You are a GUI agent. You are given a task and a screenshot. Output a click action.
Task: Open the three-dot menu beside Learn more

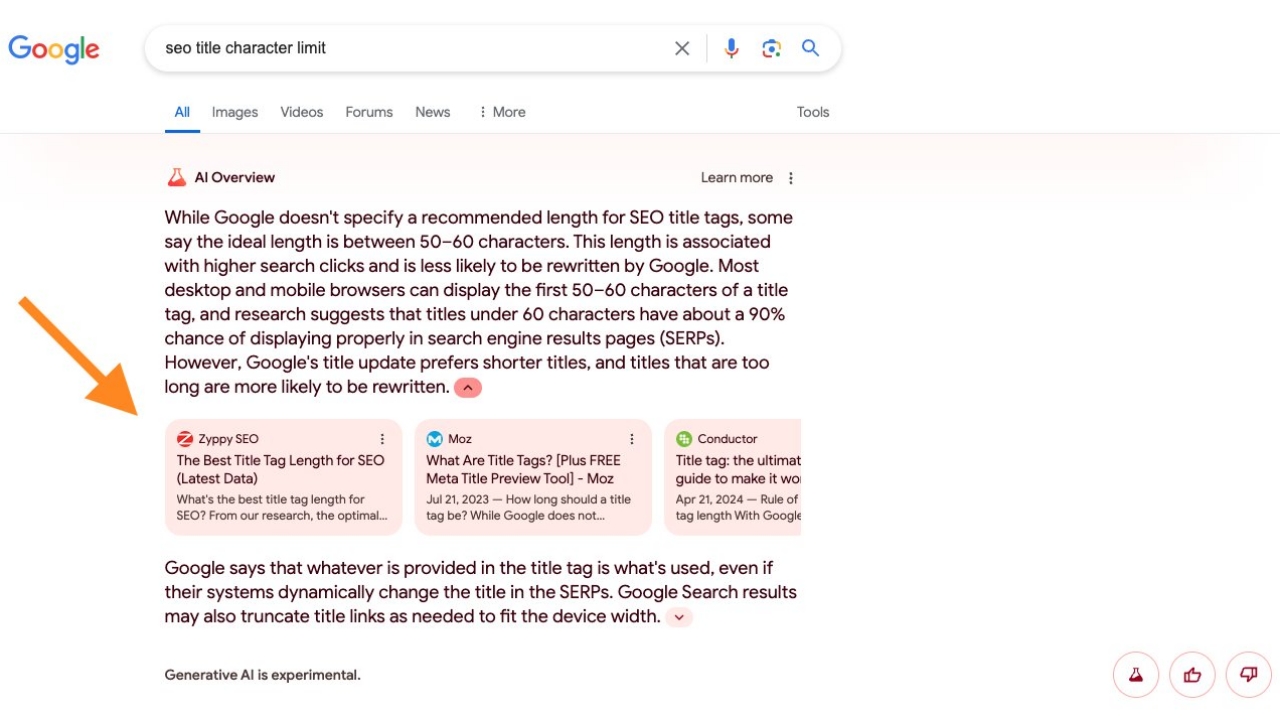790,177
